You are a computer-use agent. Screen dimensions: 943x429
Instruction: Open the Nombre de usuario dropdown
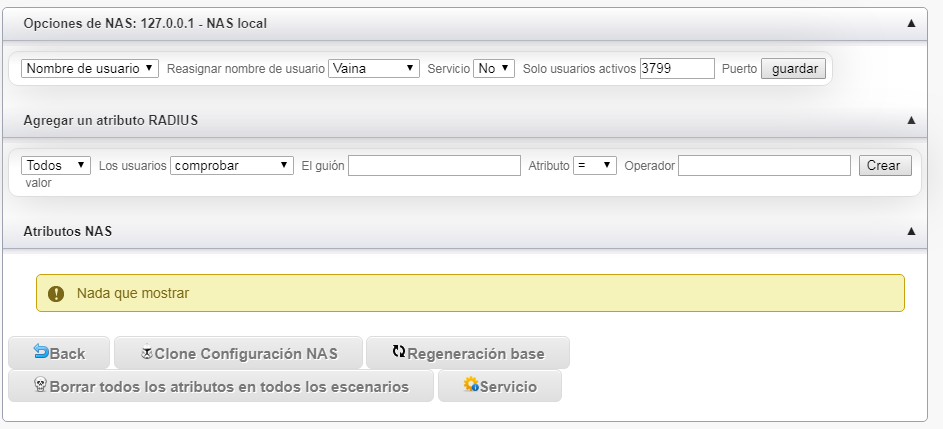[89, 69]
